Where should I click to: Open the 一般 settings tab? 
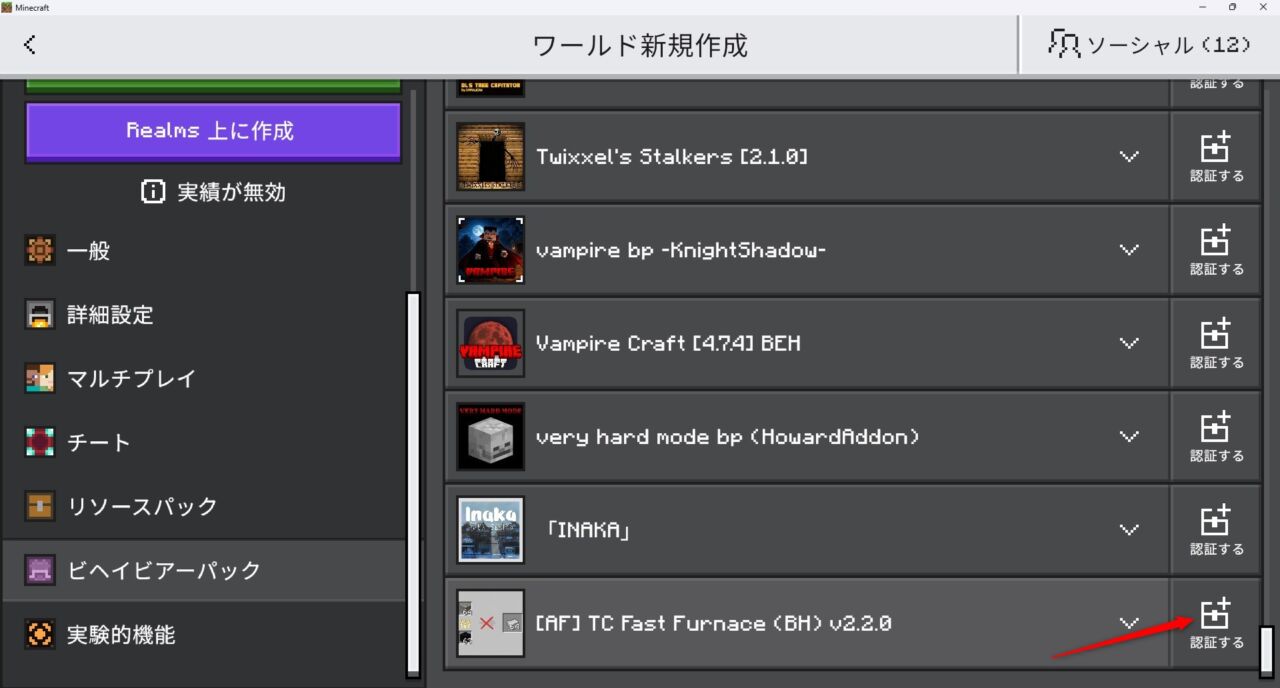pos(204,251)
